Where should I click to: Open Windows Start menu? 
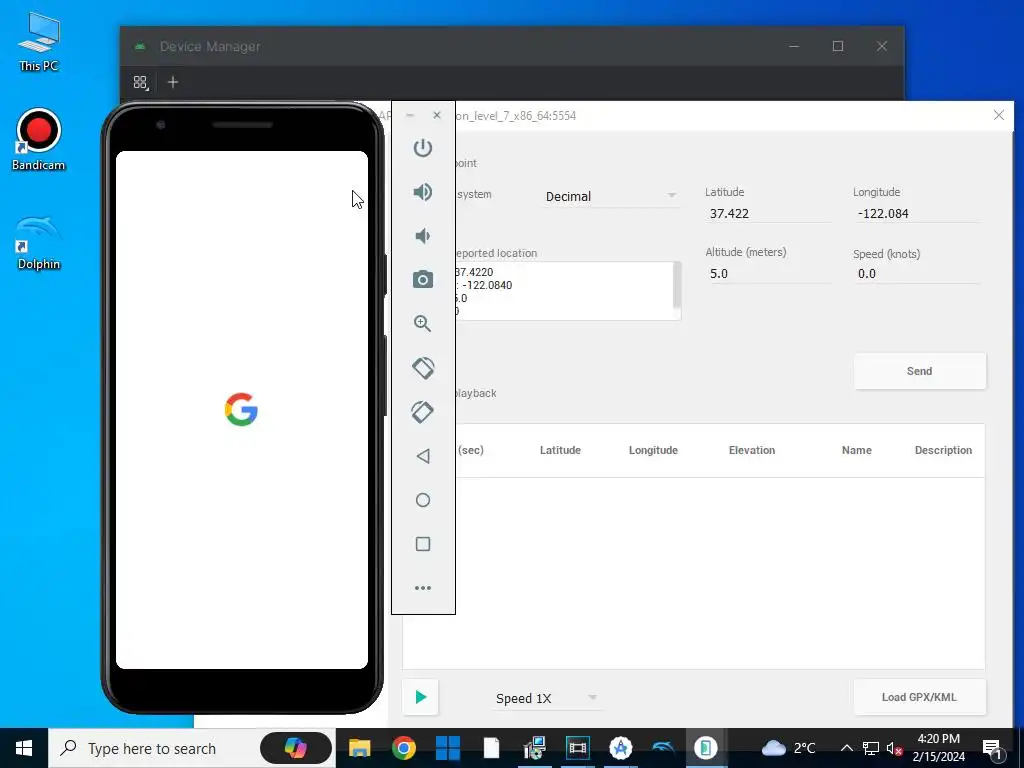24,748
